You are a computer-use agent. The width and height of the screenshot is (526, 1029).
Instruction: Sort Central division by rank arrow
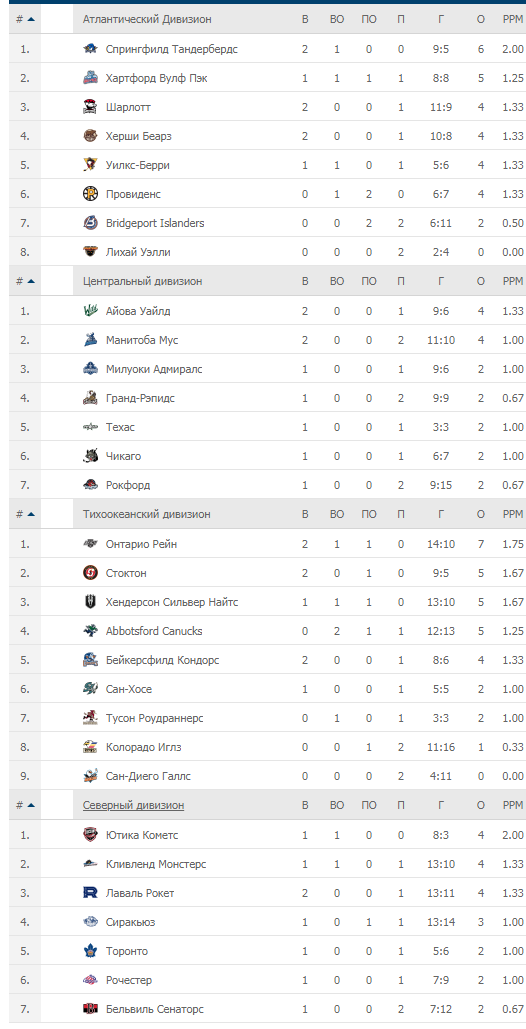click(x=31, y=282)
